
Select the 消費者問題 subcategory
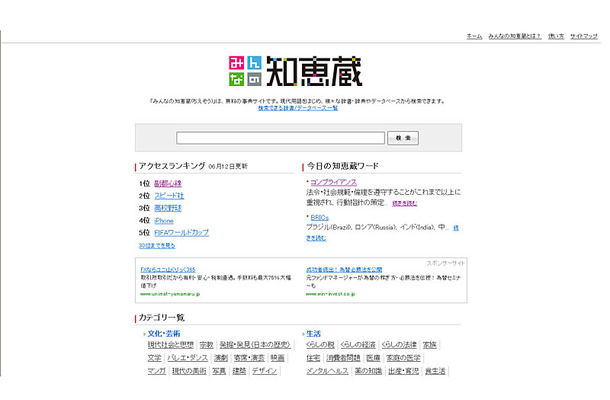[343, 358]
